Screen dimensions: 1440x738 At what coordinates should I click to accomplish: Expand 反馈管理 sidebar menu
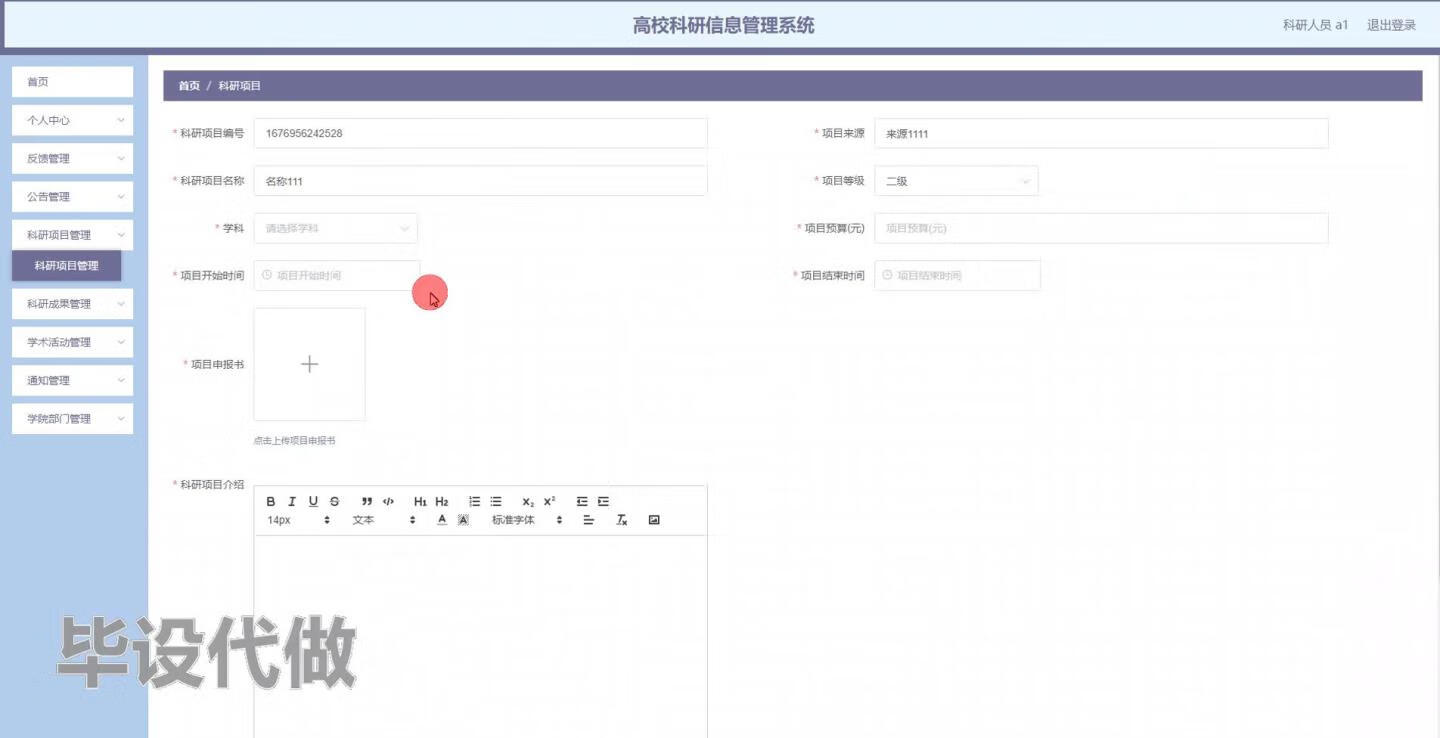(72, 158)
